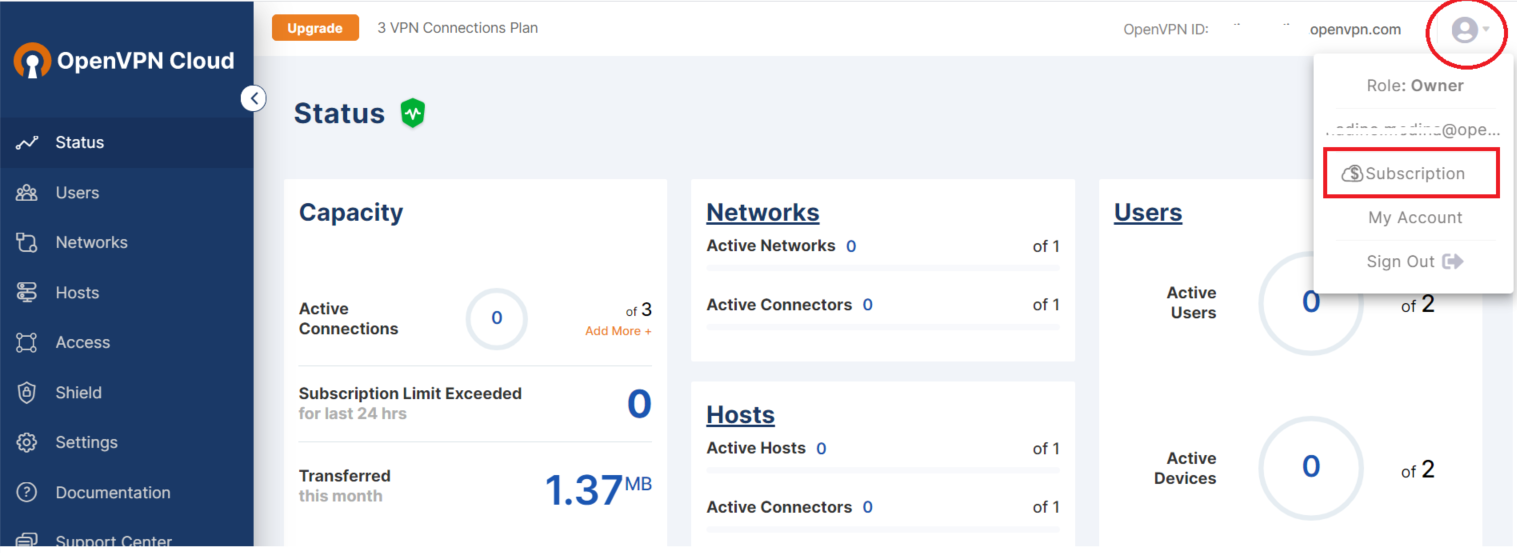The width and height of the screenshot is (1517, 553).
Task: Open My Account from the dropdown
Action: pyautogui.click(x=1415, y=217)
